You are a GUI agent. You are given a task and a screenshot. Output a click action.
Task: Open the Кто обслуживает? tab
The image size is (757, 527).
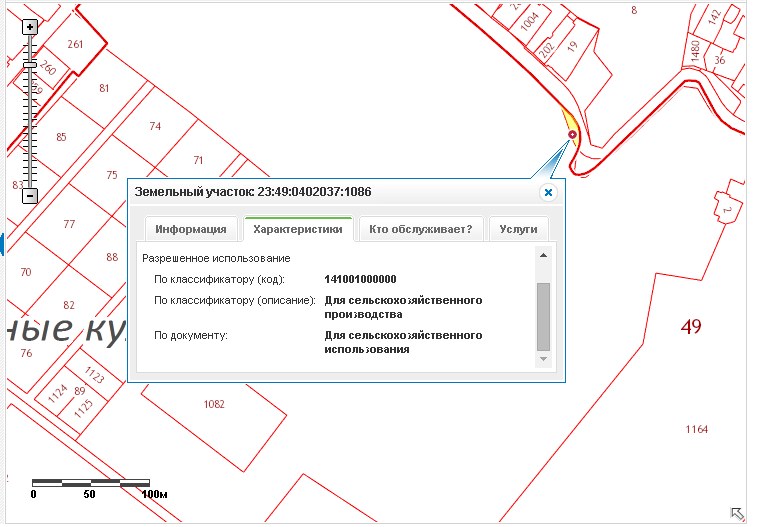421,229
